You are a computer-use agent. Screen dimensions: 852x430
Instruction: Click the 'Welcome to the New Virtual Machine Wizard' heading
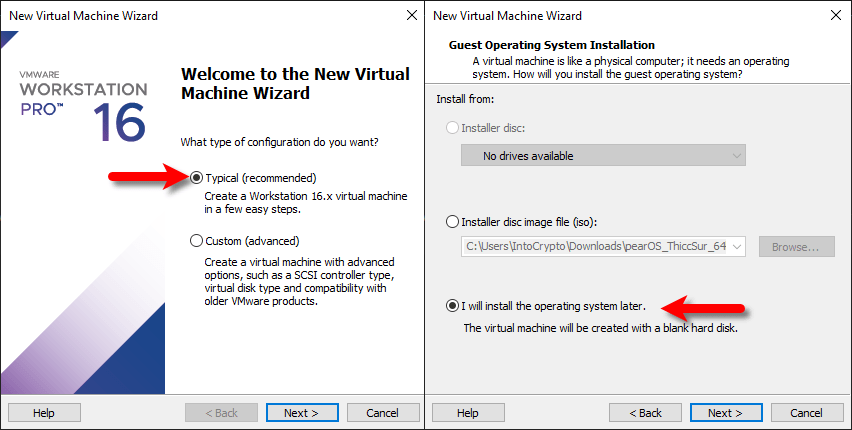[295, 83]
